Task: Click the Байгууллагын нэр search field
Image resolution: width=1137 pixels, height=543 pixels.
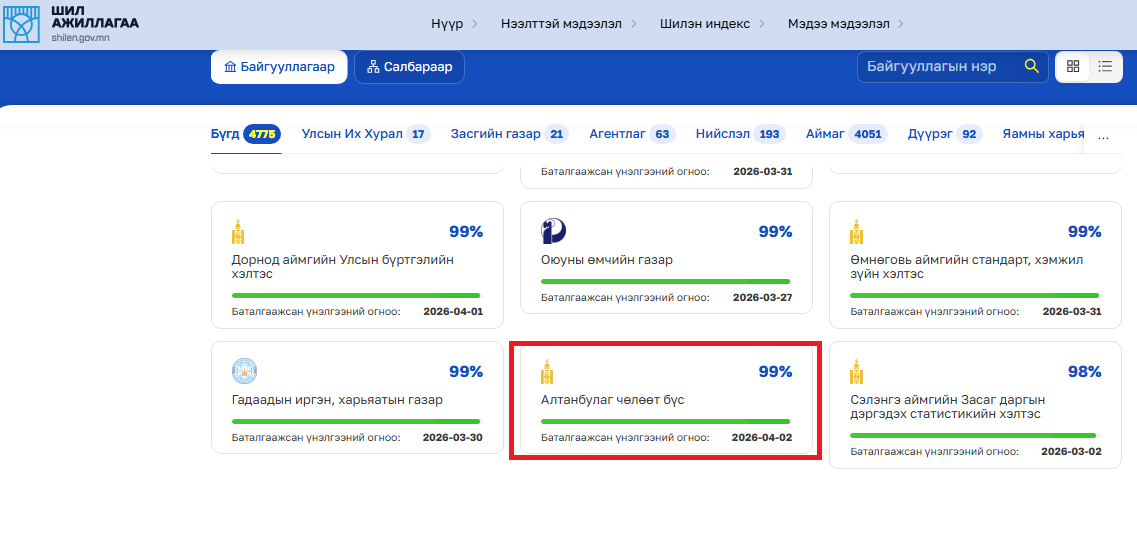Action: 935,67
